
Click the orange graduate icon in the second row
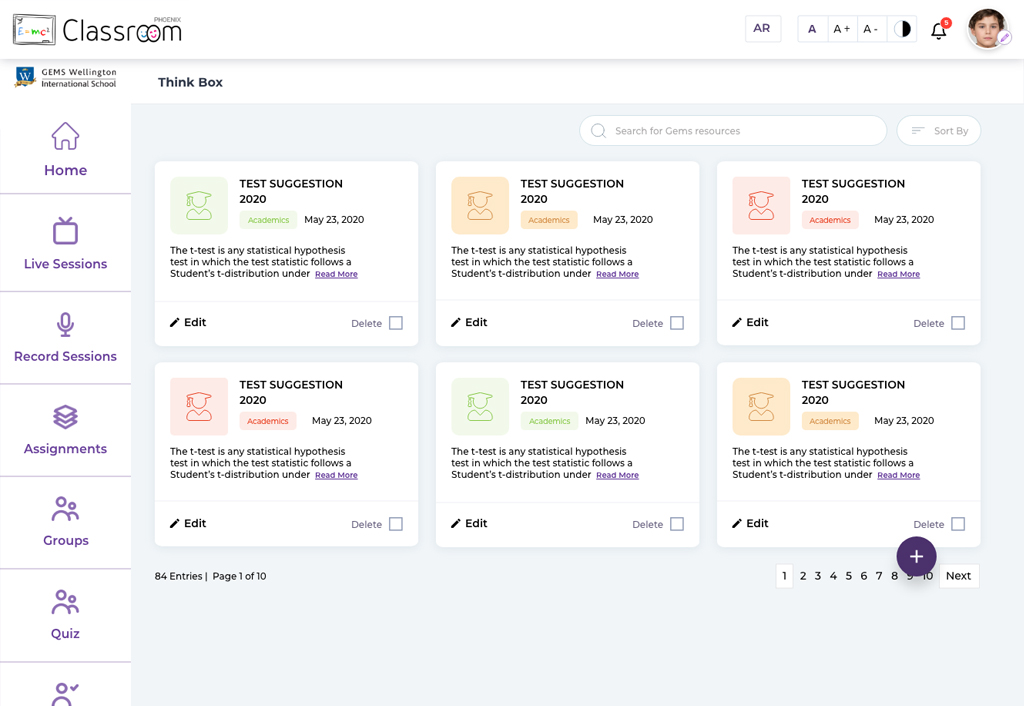pyautogui.click(x=761, y=406)
